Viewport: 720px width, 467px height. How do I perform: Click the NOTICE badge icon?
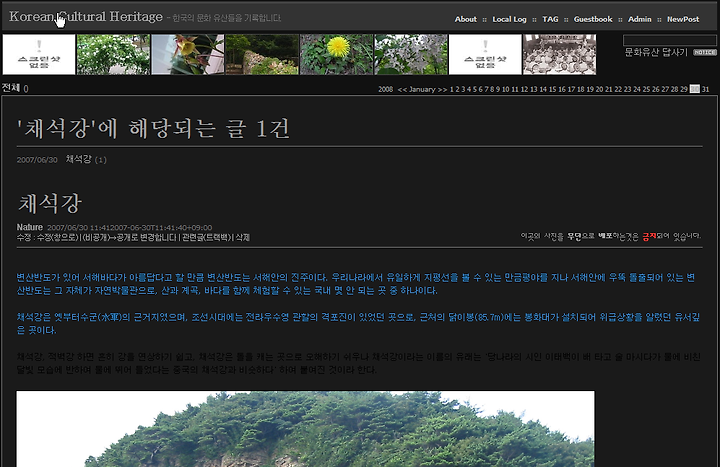click(x=704, y=52)
